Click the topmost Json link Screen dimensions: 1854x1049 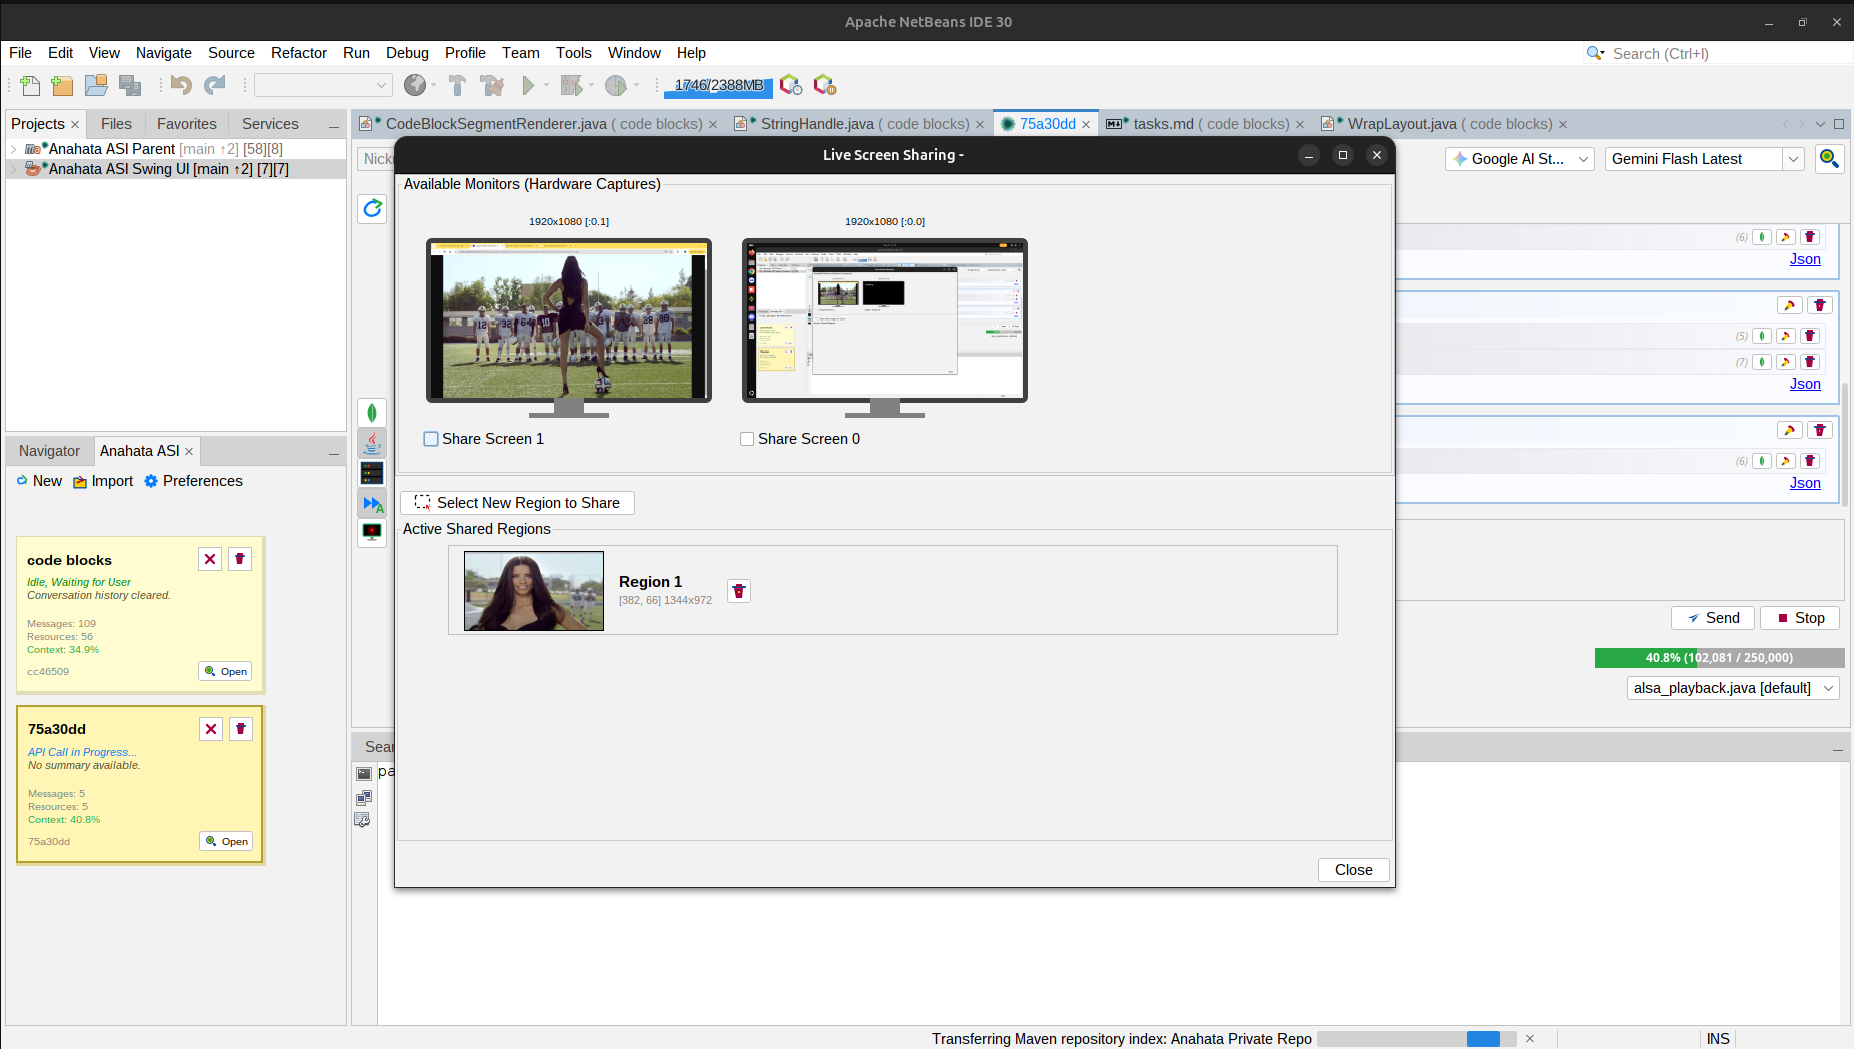click(x=1805, y=259)
